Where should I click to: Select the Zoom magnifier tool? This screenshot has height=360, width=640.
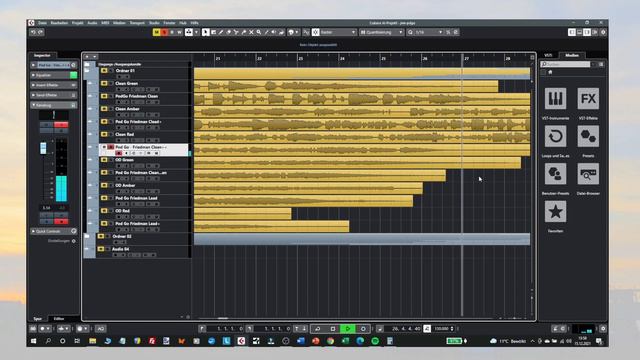pos(259,32)
